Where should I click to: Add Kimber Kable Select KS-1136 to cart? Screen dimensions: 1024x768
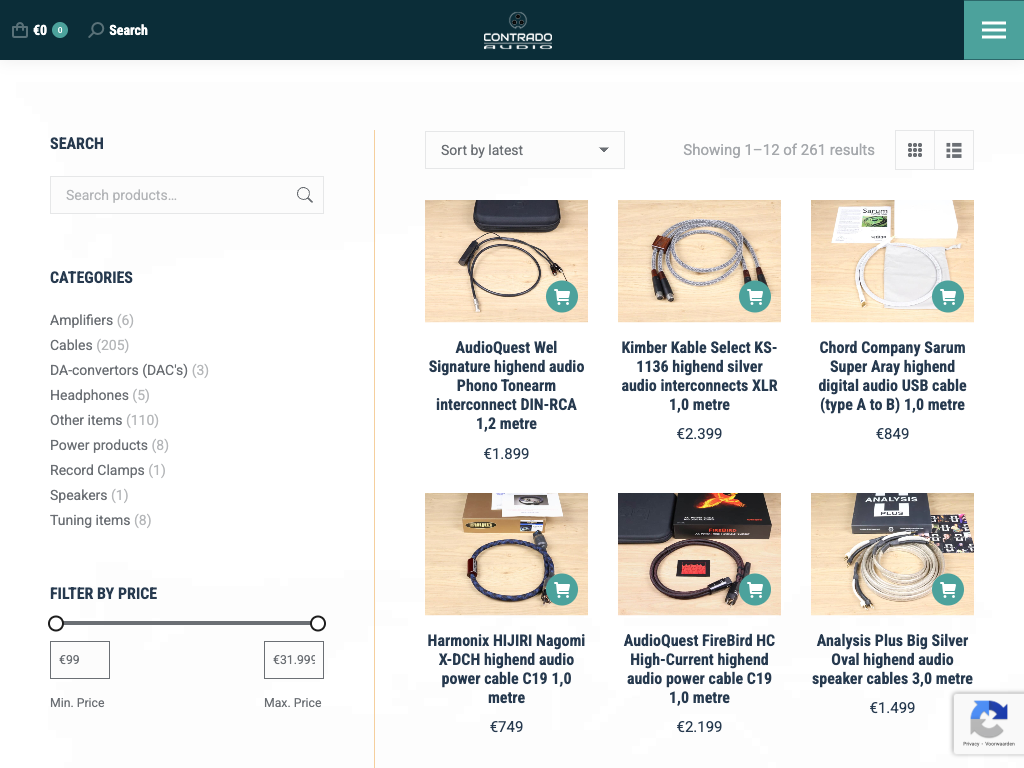point(755,296)
